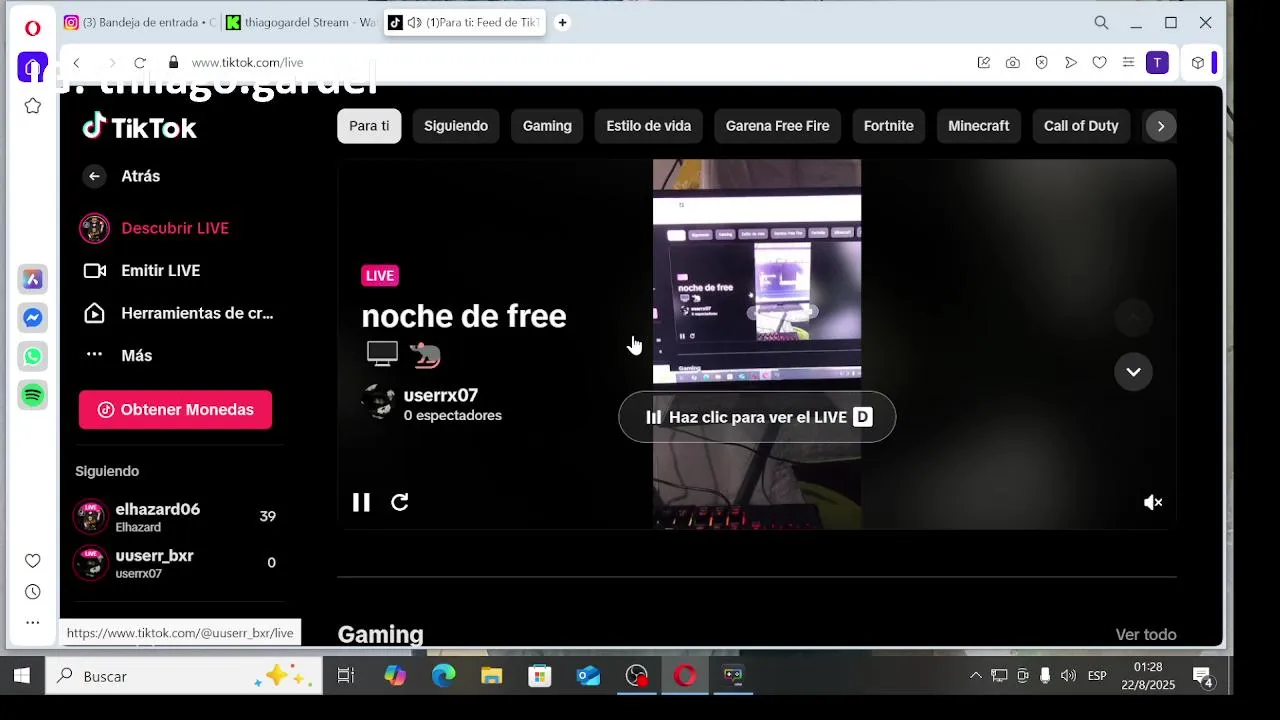Take snapshot with camera icon
The image size is (1280, 720).
(x=1013, y=62)
